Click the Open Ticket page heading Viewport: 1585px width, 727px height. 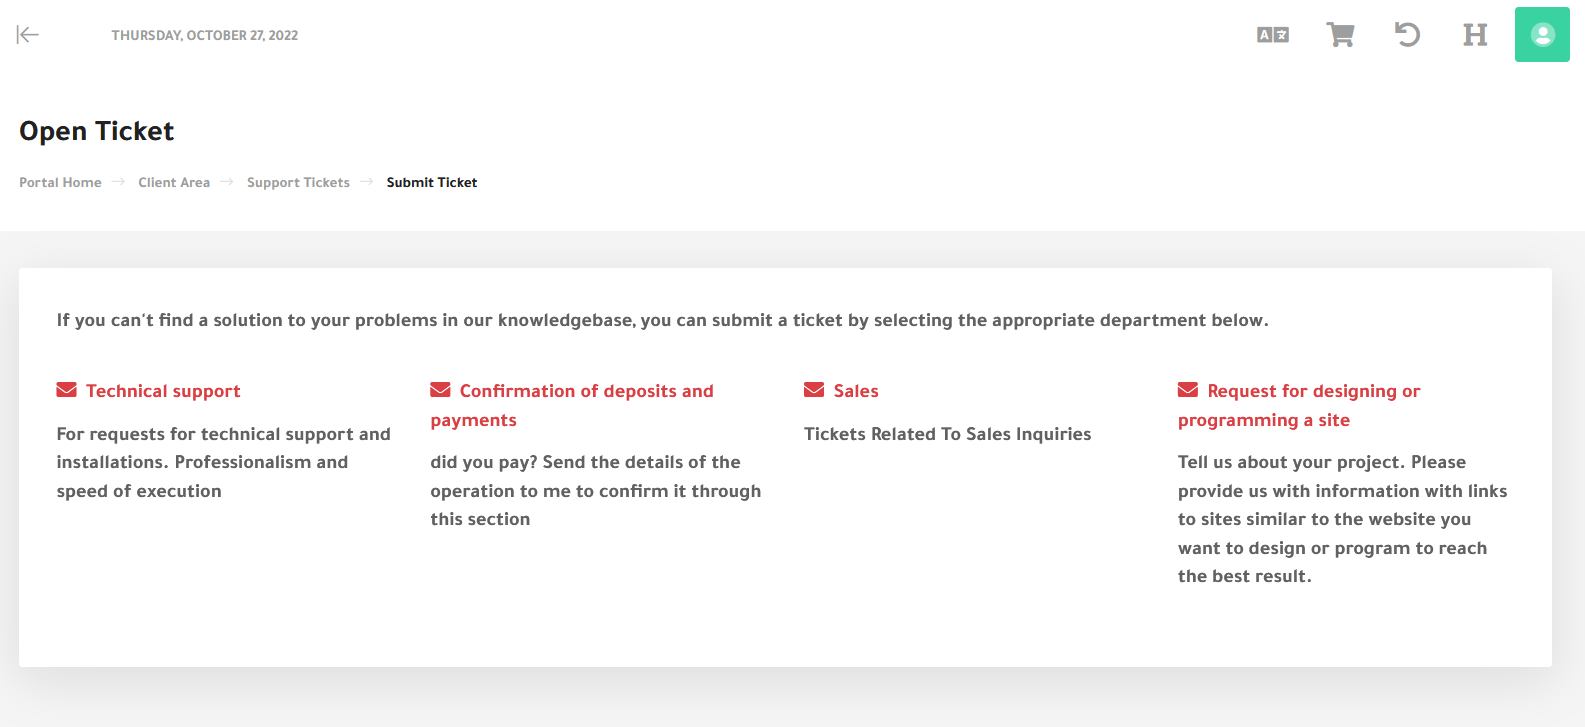click(x=96, y=131)
